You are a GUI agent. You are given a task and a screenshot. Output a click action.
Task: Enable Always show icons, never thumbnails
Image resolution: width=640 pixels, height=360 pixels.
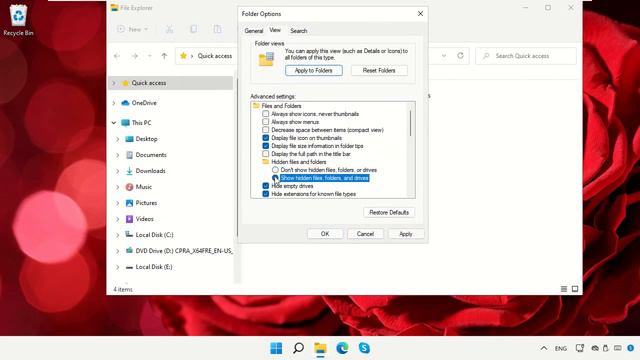pos(266,114)
